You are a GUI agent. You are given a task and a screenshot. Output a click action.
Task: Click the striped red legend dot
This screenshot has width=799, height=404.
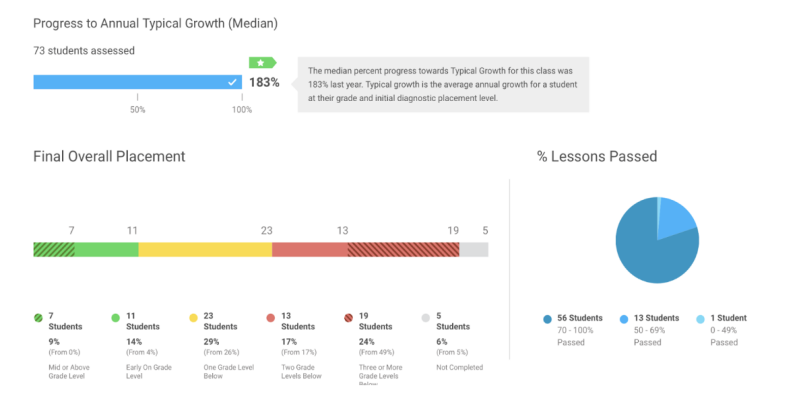pos(349,318)
